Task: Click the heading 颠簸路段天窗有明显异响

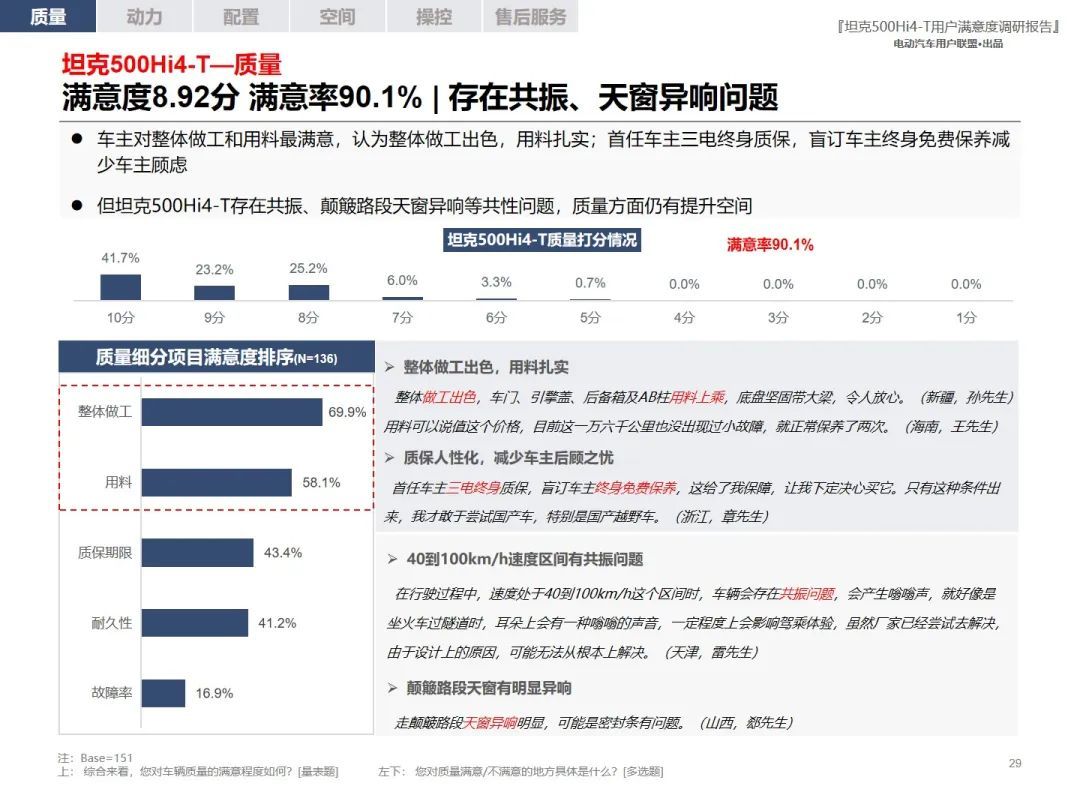Action: [x=489, y=688]
